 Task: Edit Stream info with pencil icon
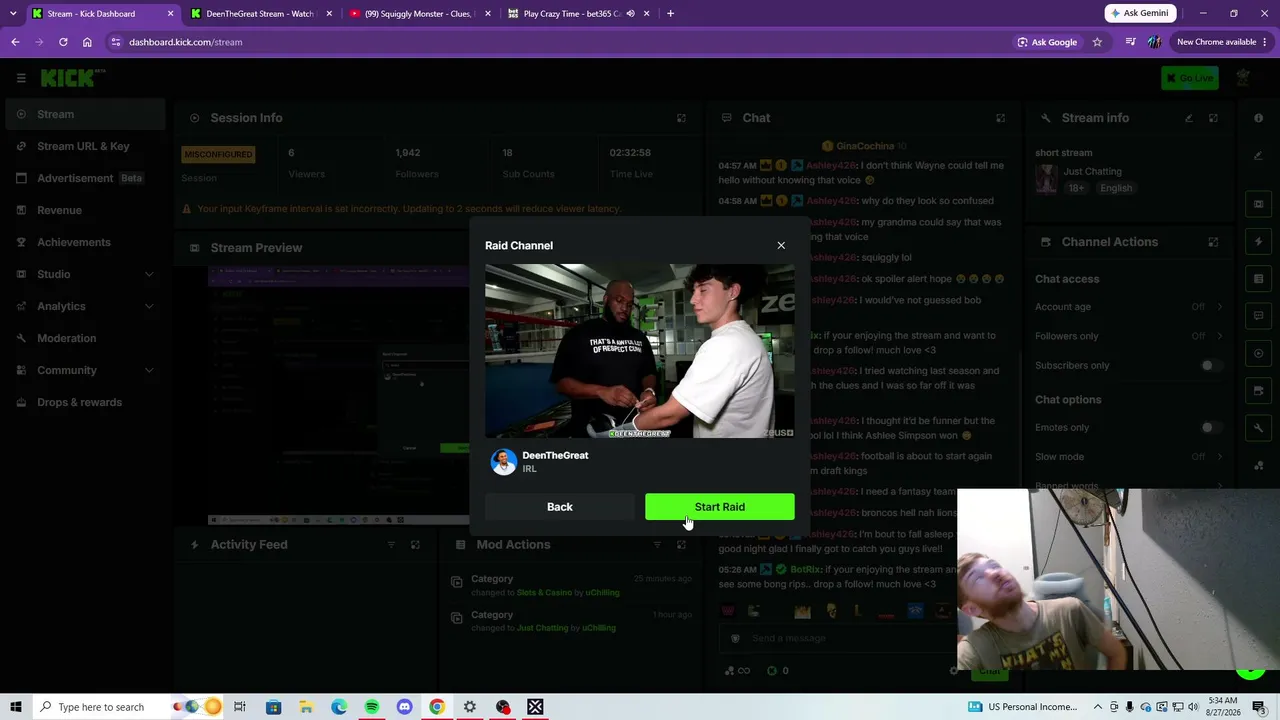(1189, 118)
